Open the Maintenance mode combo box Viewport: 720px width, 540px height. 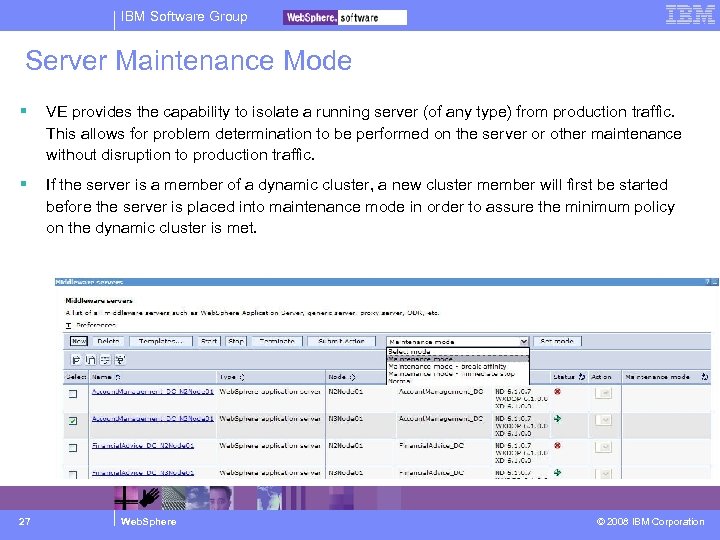point(457,342)
